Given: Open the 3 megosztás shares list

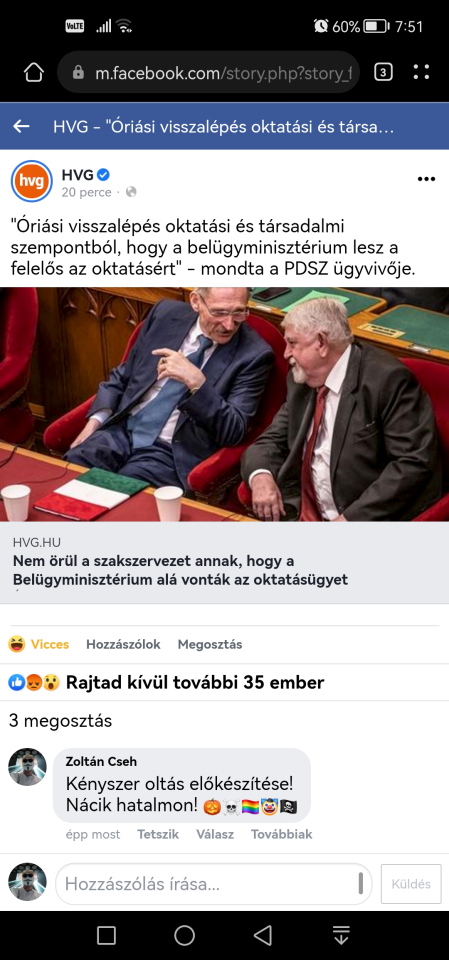Looking at the screenshot, I should [60, 721].
